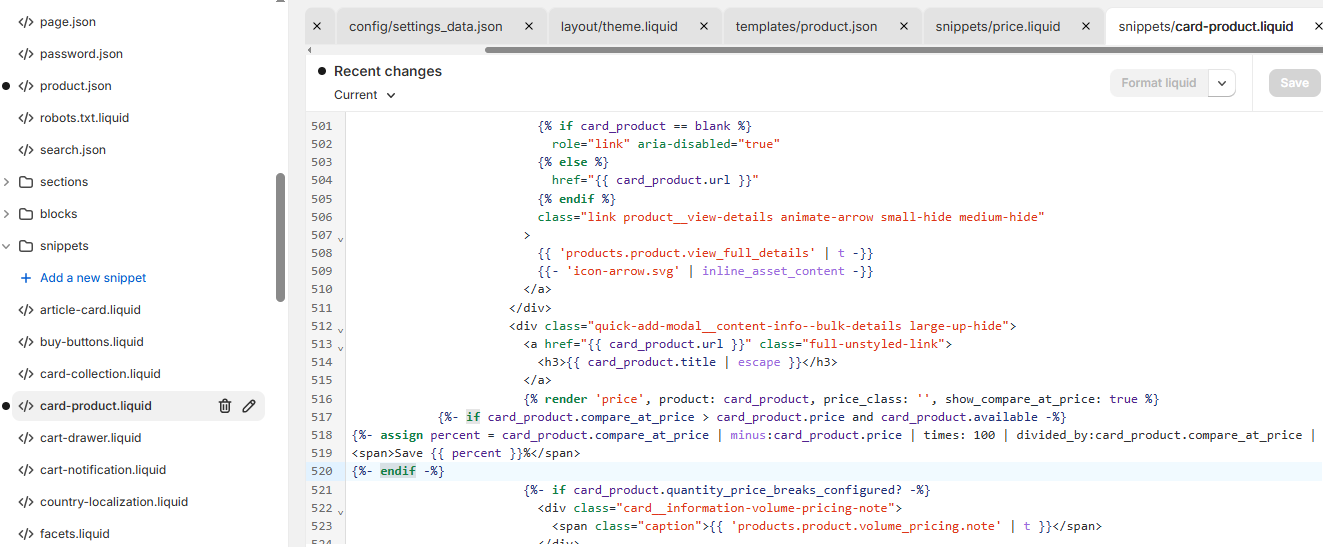Rename card-product.liquid with pencil icon
1323x547 pixels.
[x=249, y=406]
